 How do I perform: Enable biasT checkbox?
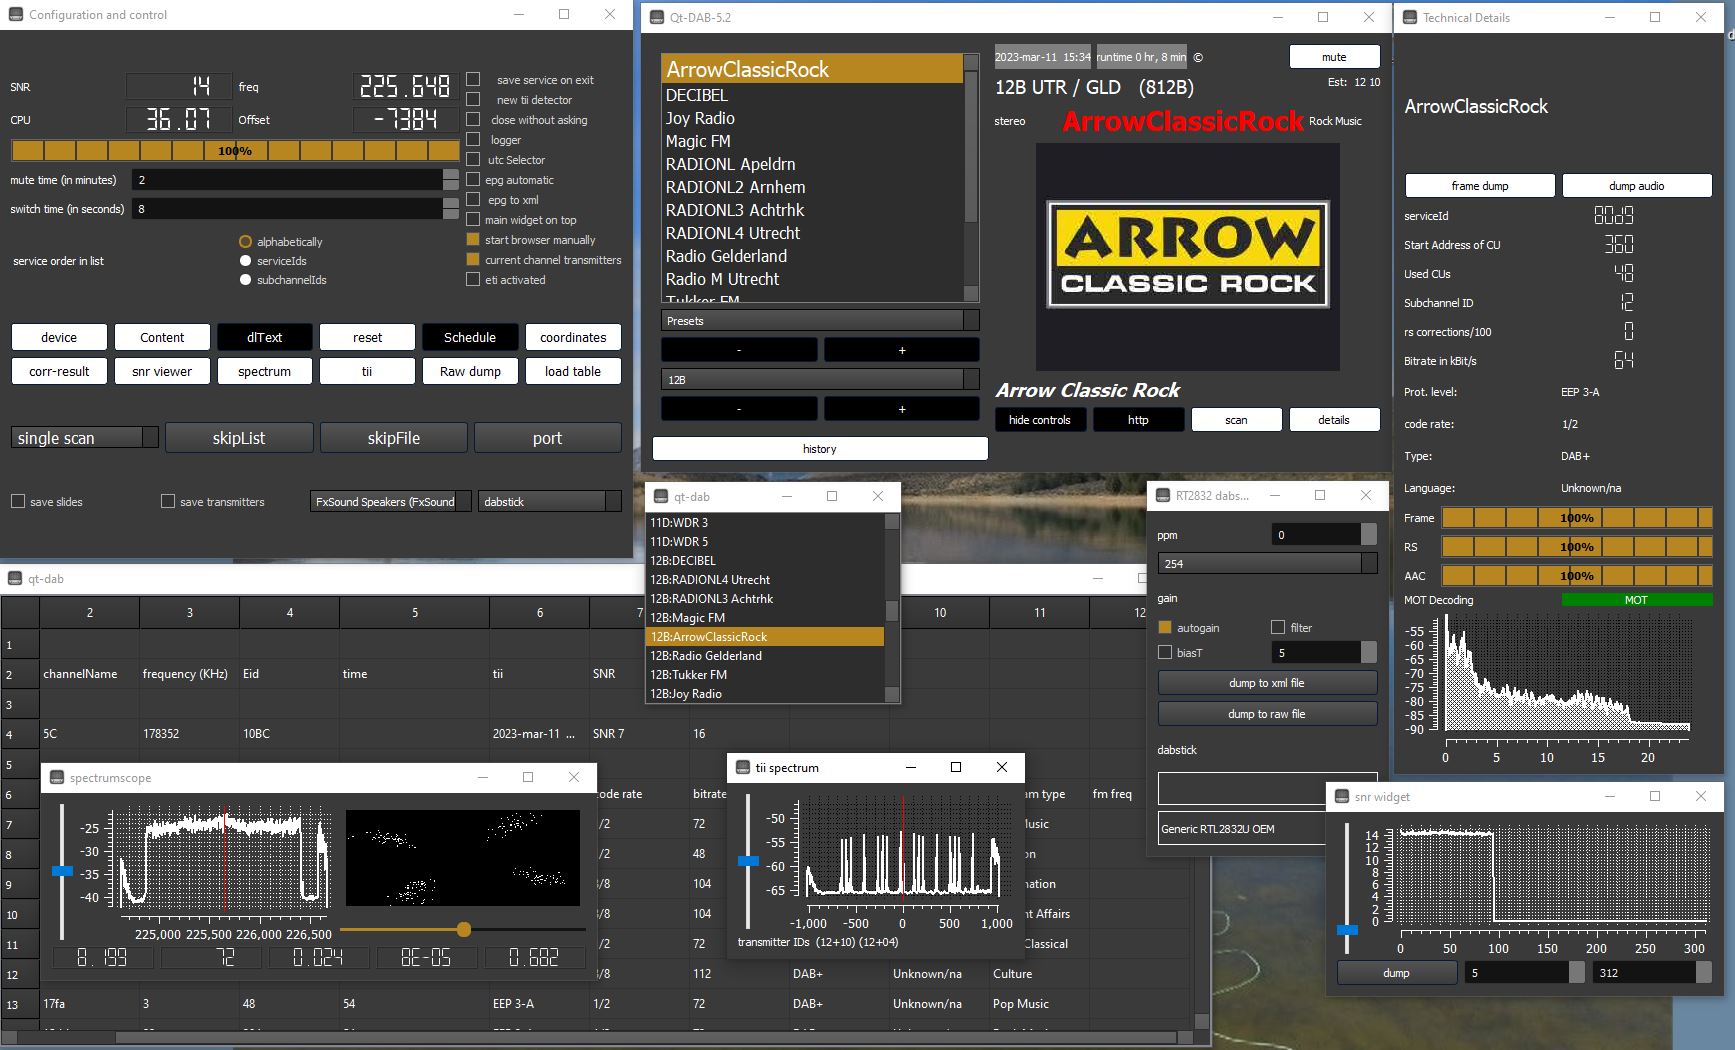pos(1165,652)
